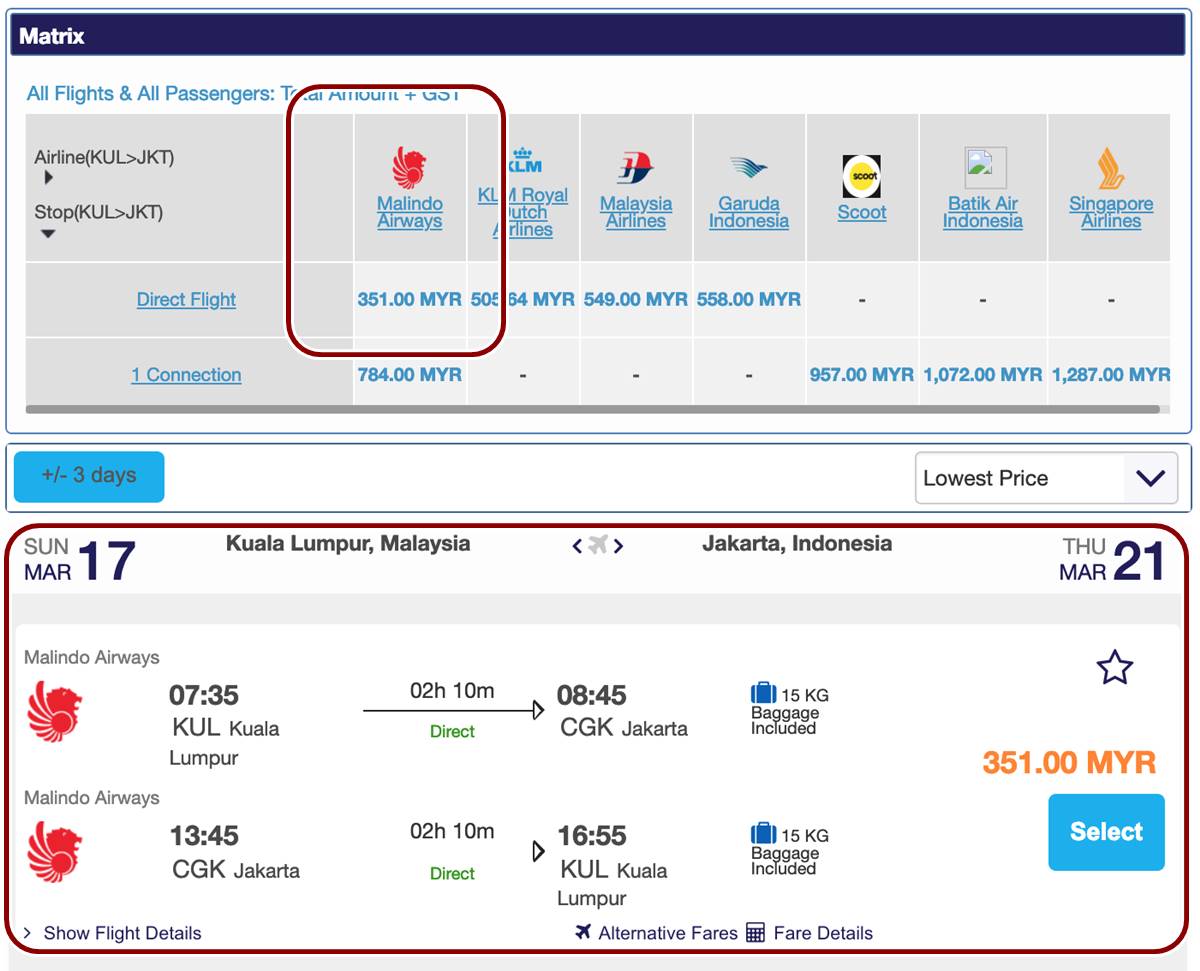
Task: Click the SUN MAR 17 departure date
Action: [80, 561]
